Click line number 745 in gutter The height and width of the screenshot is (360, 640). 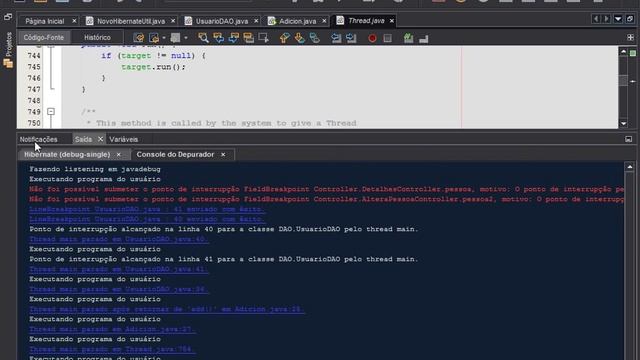pyautogui.click(x=34, y=67)
